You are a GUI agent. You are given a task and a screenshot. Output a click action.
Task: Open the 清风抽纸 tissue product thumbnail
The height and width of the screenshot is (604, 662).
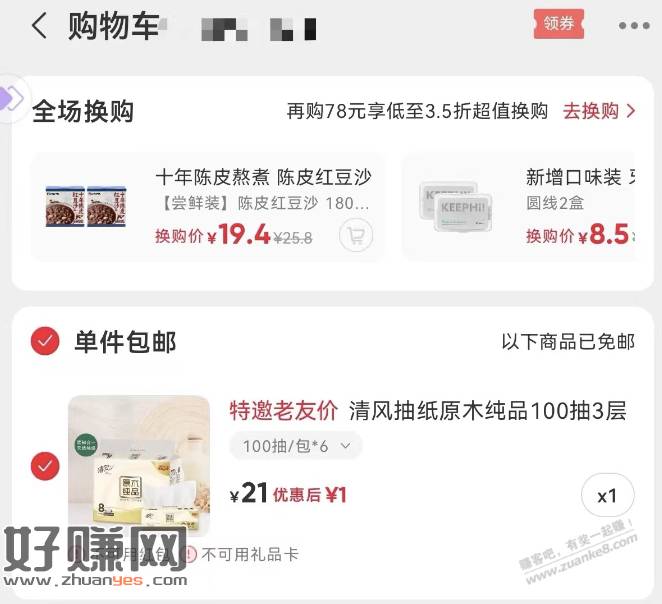point(139,466)
